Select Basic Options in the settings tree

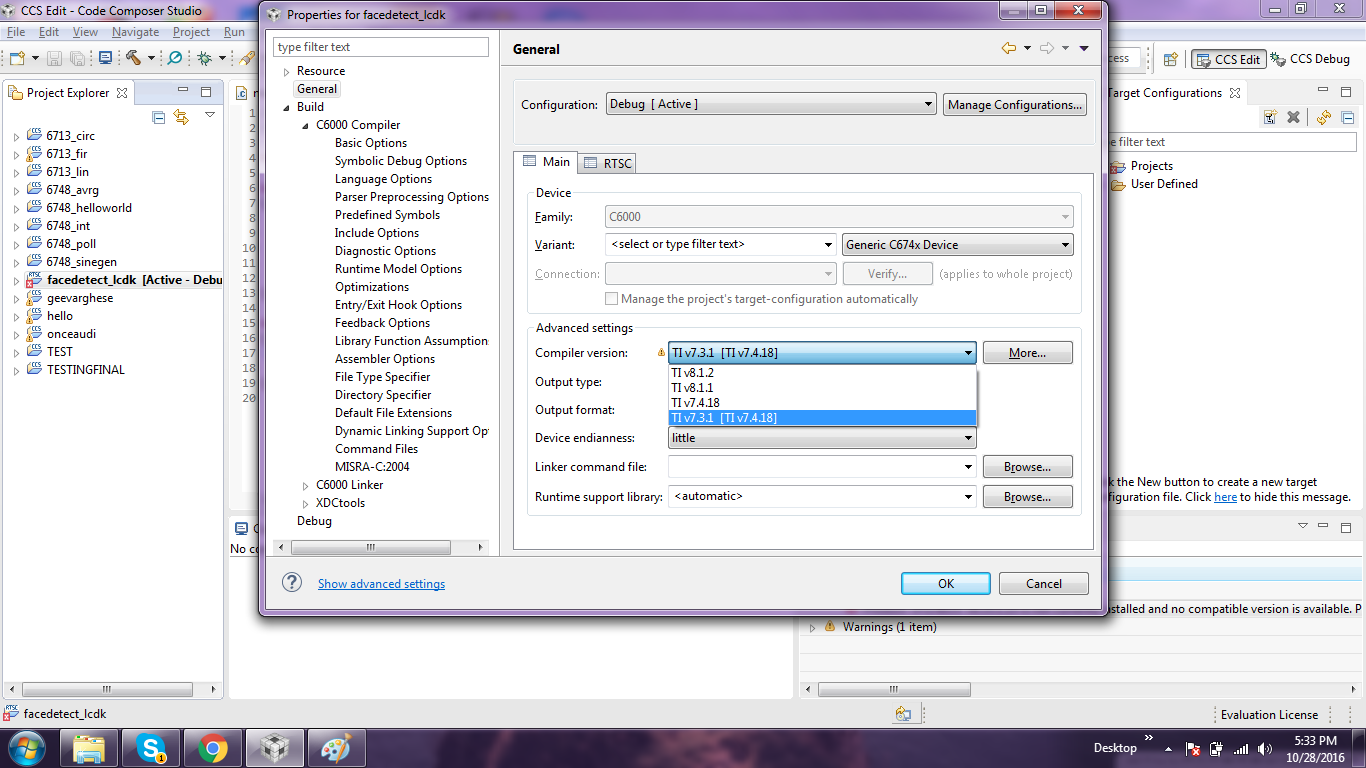(370, 143)
